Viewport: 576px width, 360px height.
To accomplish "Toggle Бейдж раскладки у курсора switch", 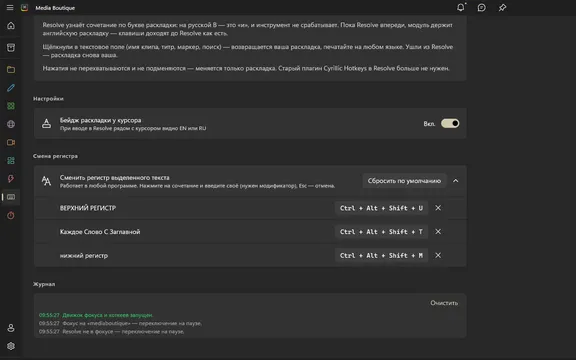I will (x=450, y=123).
